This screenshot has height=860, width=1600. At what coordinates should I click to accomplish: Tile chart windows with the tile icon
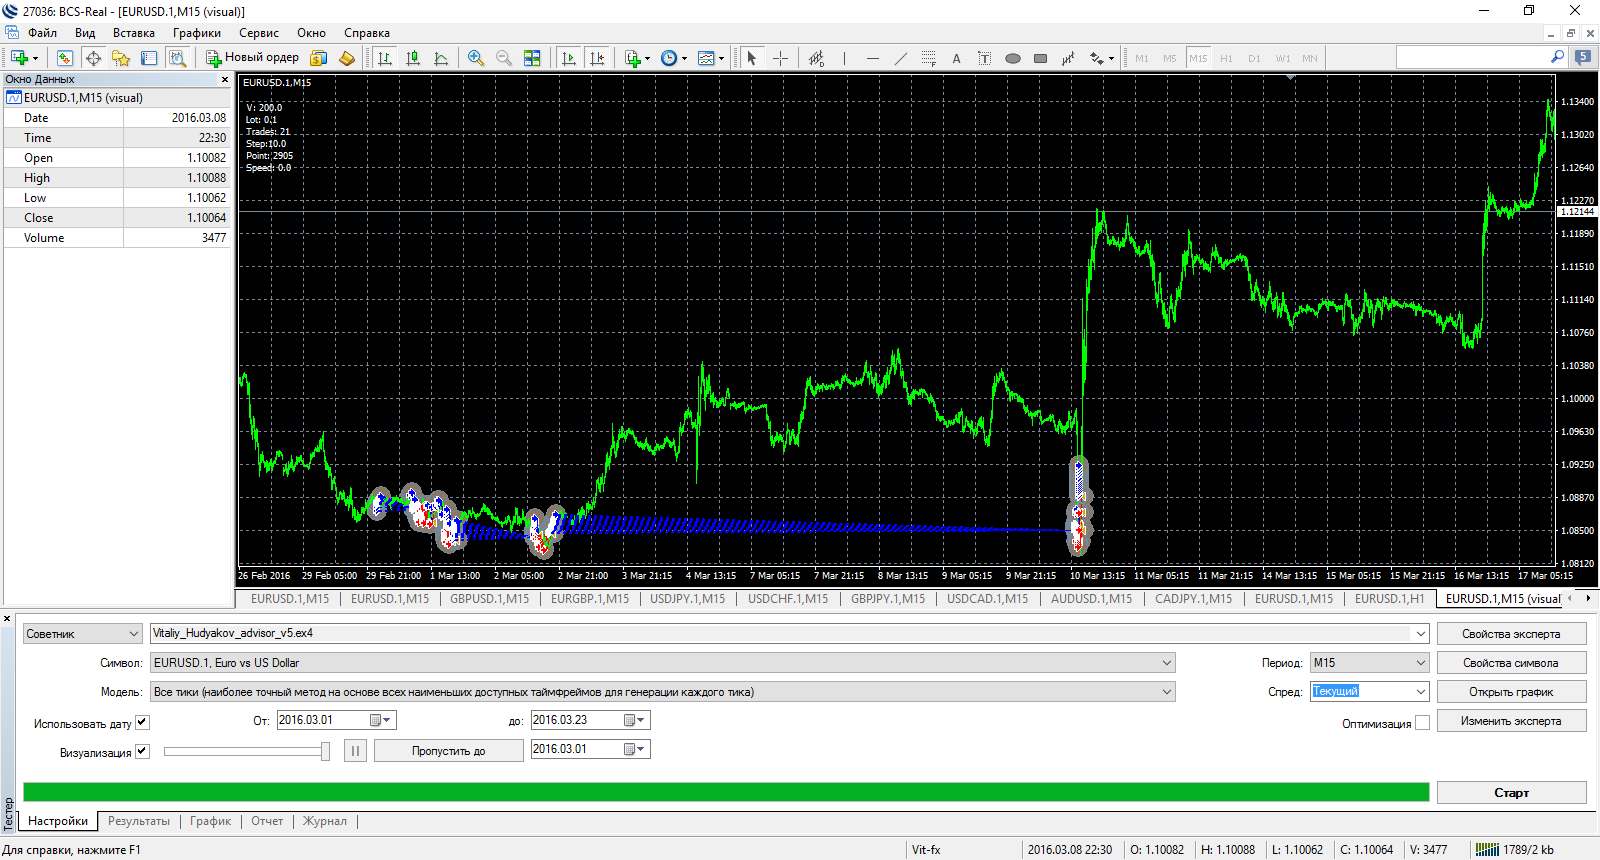(x=532, y=58)
